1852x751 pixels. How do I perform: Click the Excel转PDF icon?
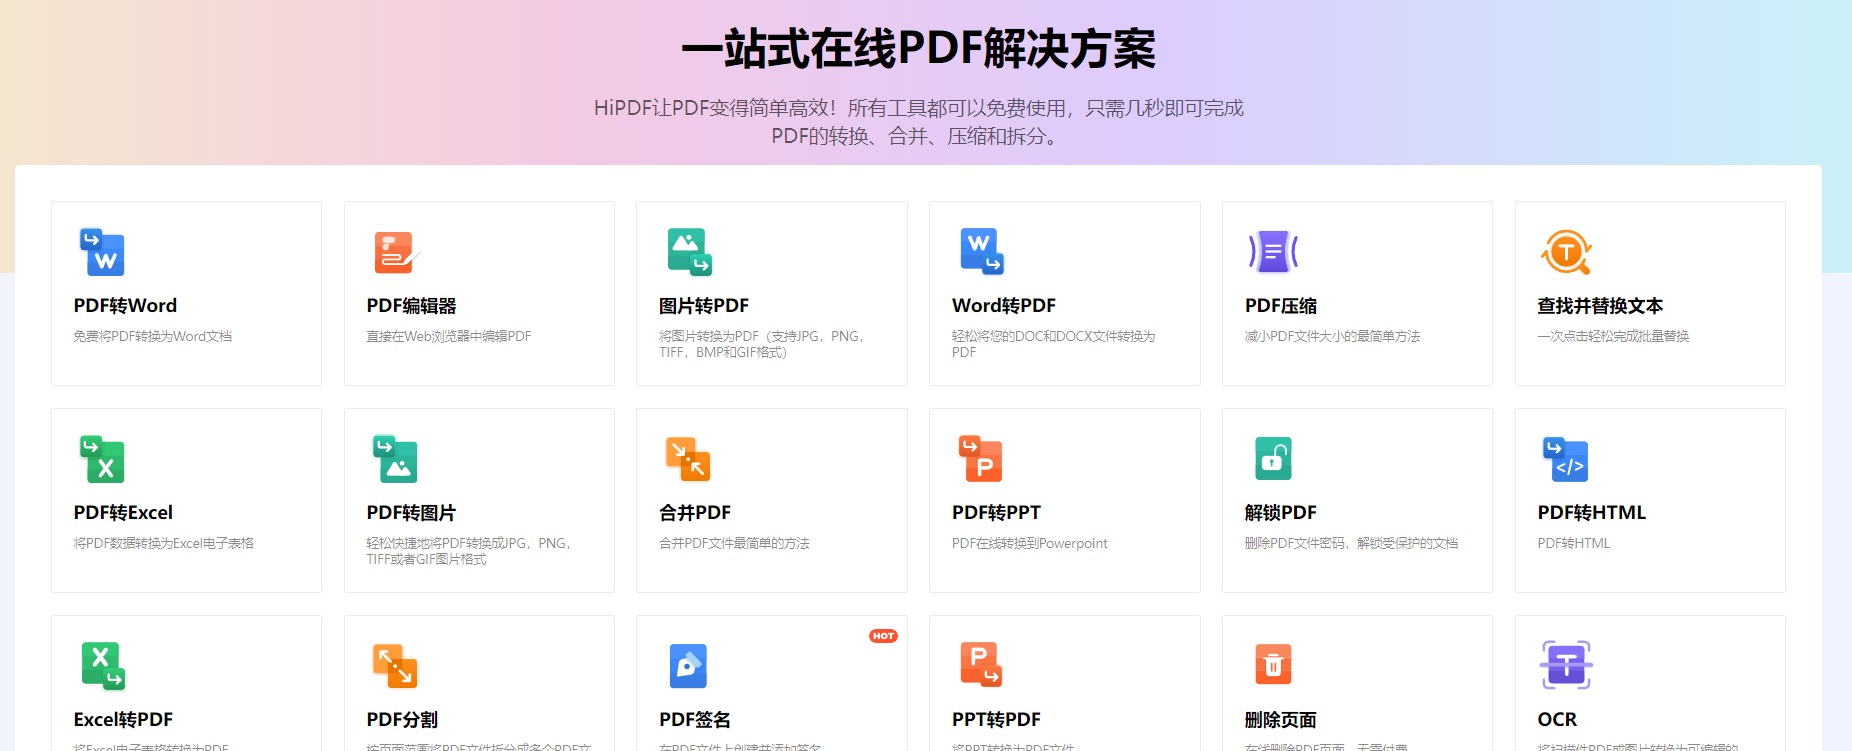102,666
